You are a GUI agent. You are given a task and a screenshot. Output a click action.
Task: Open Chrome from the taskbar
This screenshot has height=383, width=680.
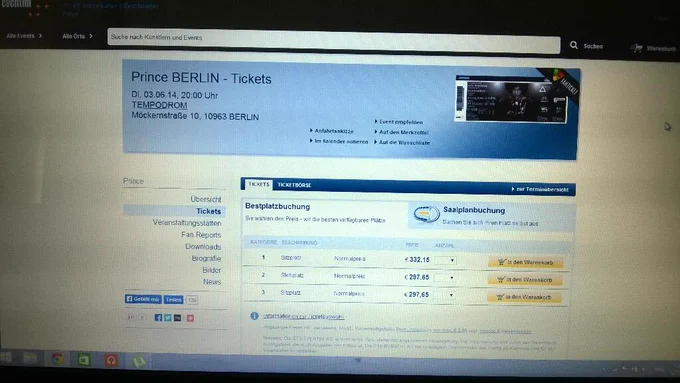pos(57,359)
